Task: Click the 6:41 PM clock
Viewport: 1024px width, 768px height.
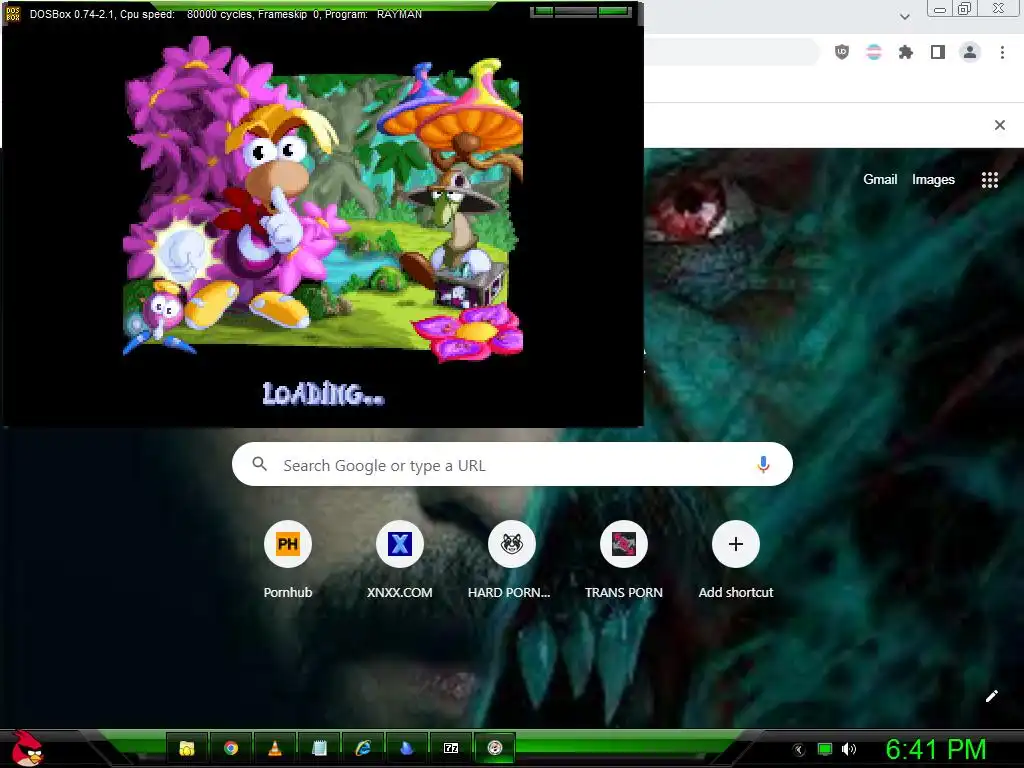Action: click(x=936, y=749)
